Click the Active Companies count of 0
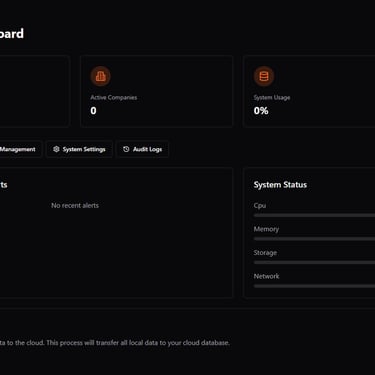 (93, 111)
